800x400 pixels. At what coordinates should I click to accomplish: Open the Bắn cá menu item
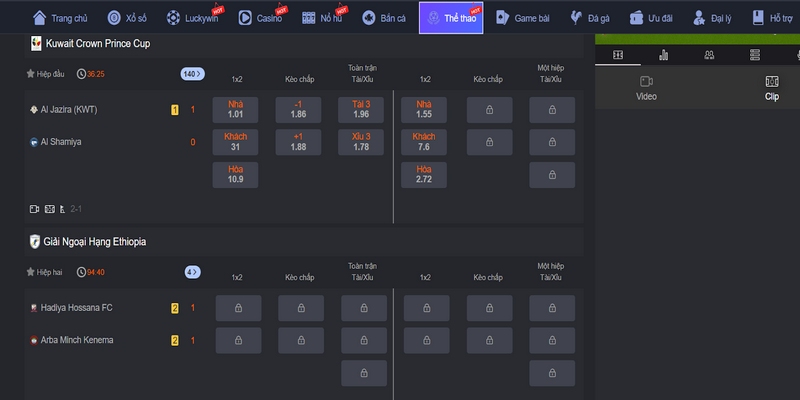tap(384, 18)
